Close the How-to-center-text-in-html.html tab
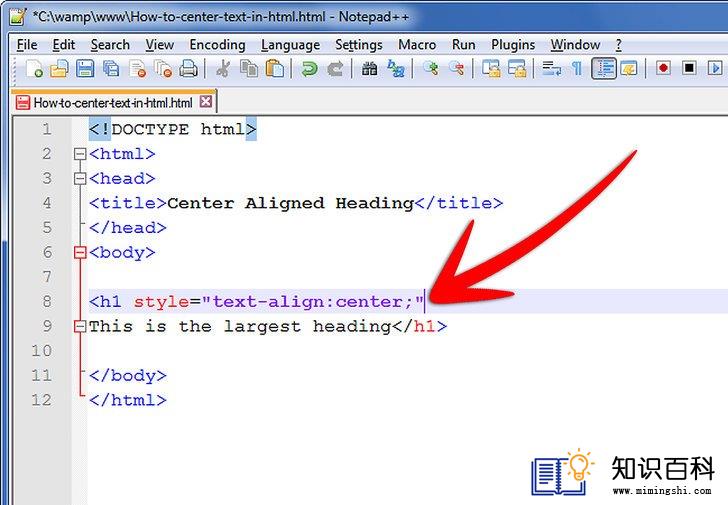Image resolution: width=728 pixels, height=505 pixels. (x=206, y=102)
